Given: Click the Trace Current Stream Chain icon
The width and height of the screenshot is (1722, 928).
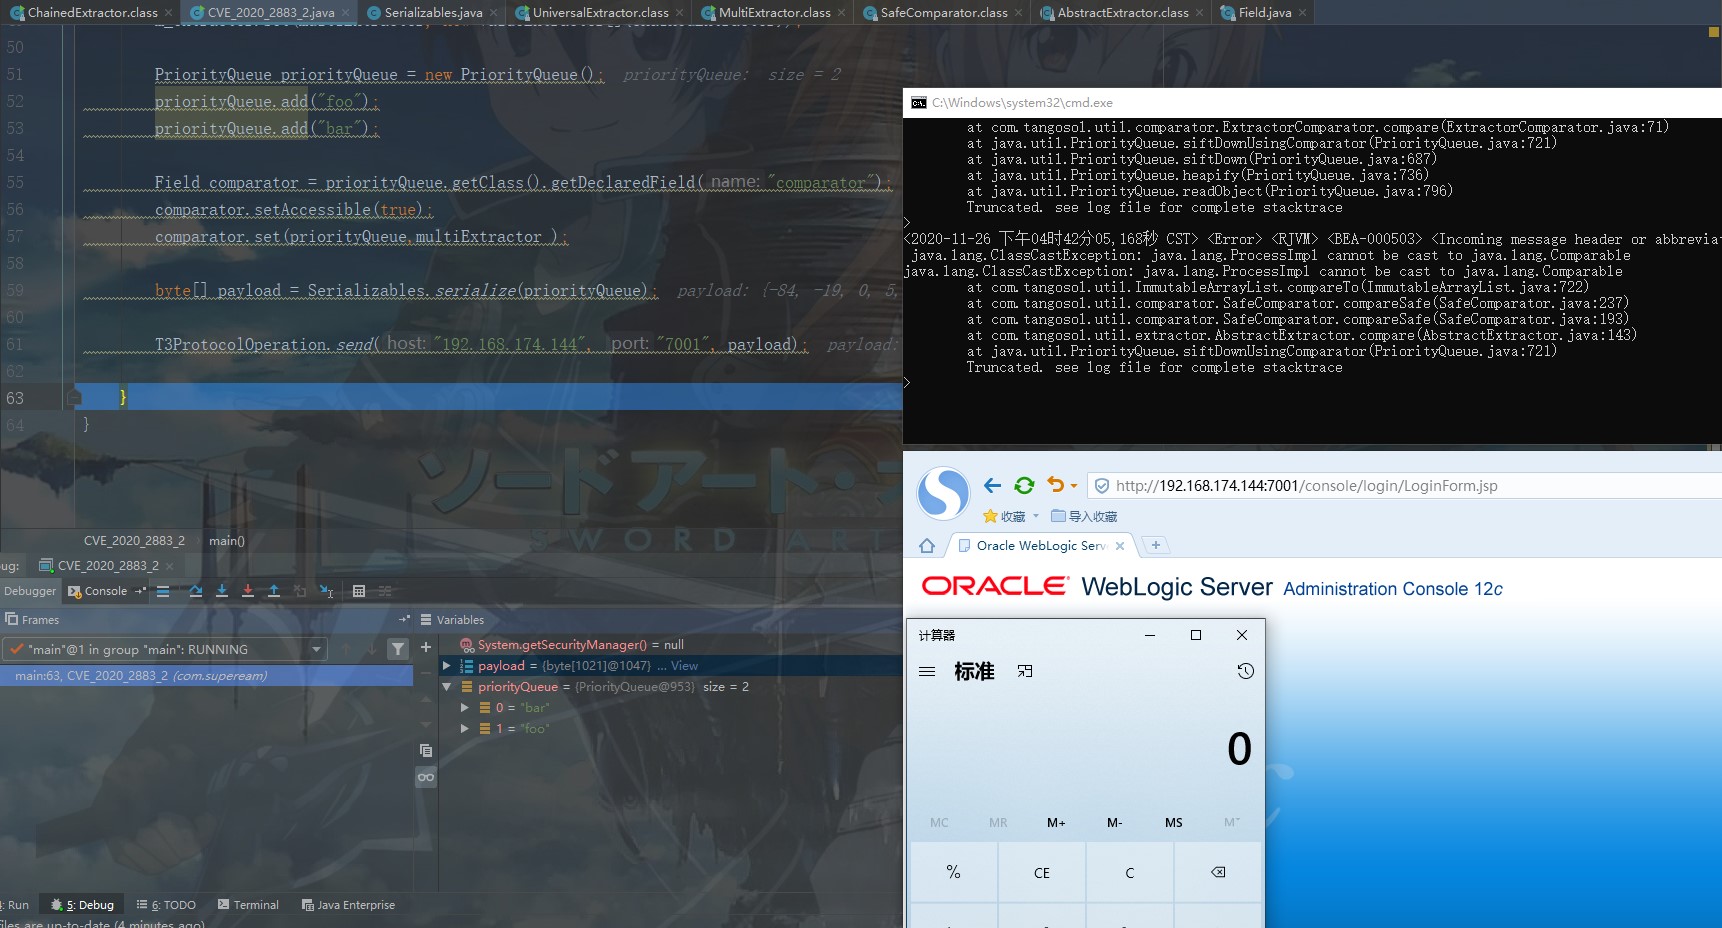Looking at the screenshot, I should point(385,591).
